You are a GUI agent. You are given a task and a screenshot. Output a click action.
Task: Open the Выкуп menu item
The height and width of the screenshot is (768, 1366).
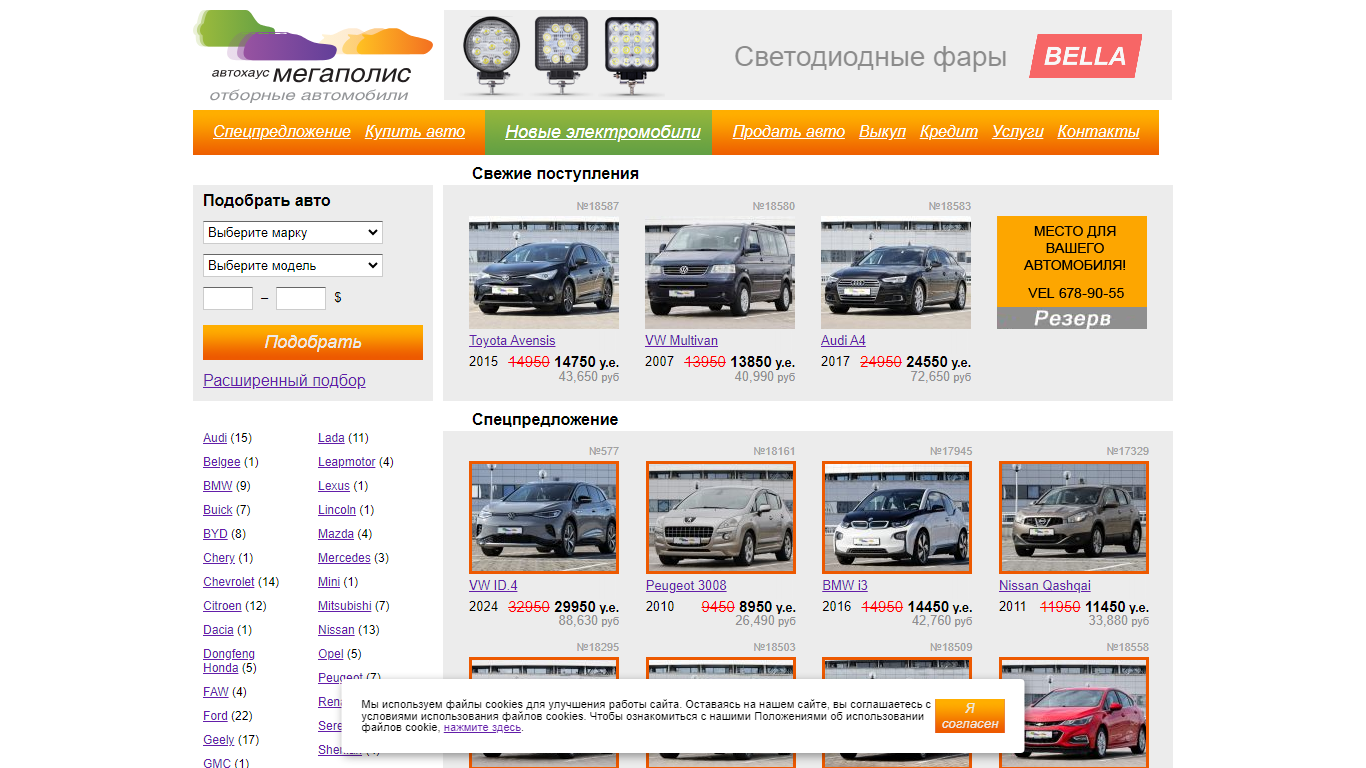coord(882,132)
